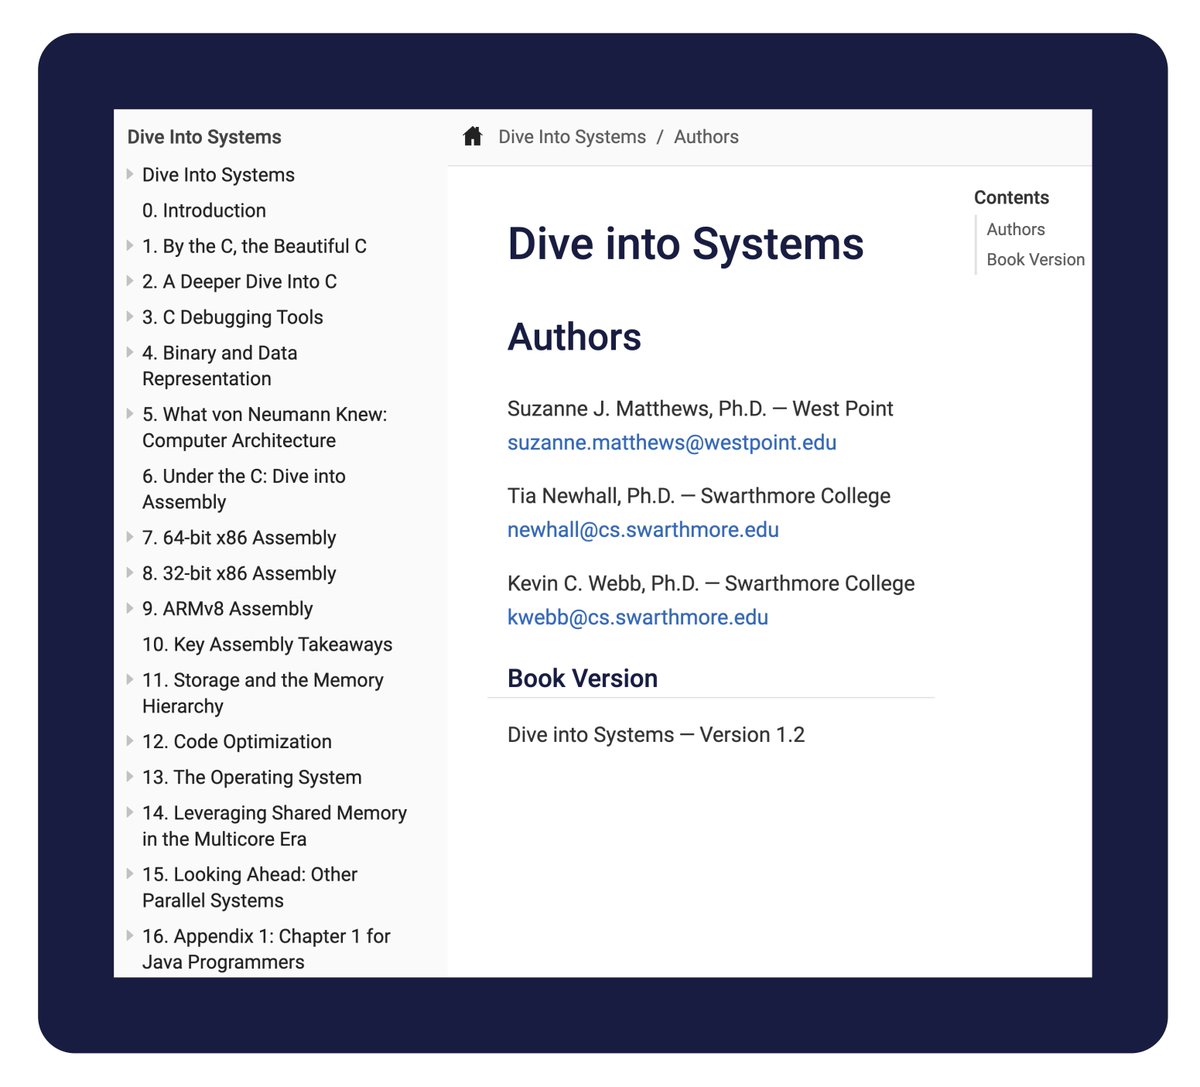
Task: Open 13. The Operating System chapter
Action: click(x=252, y=778)
